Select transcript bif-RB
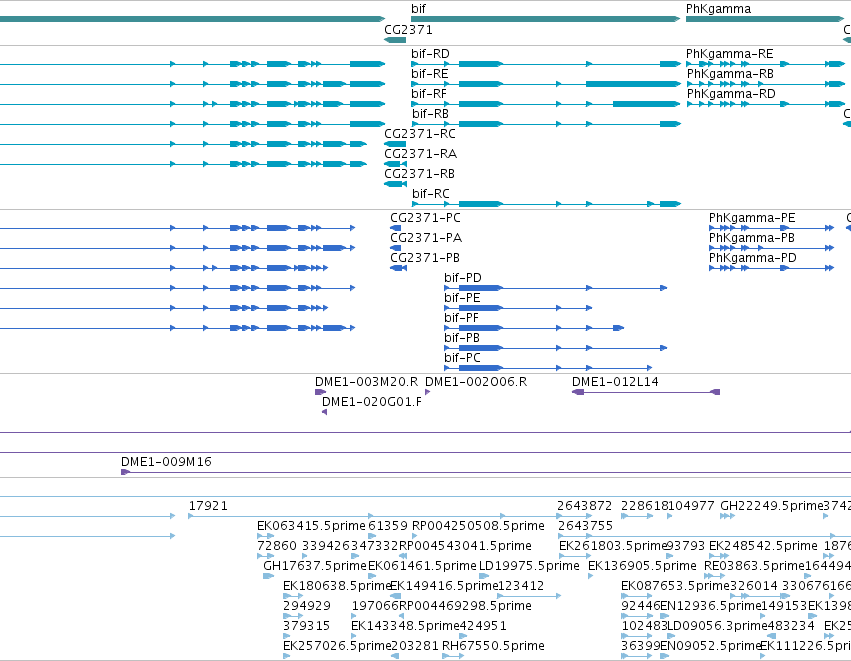Screen dimensions: 851x661 point(430,114)
